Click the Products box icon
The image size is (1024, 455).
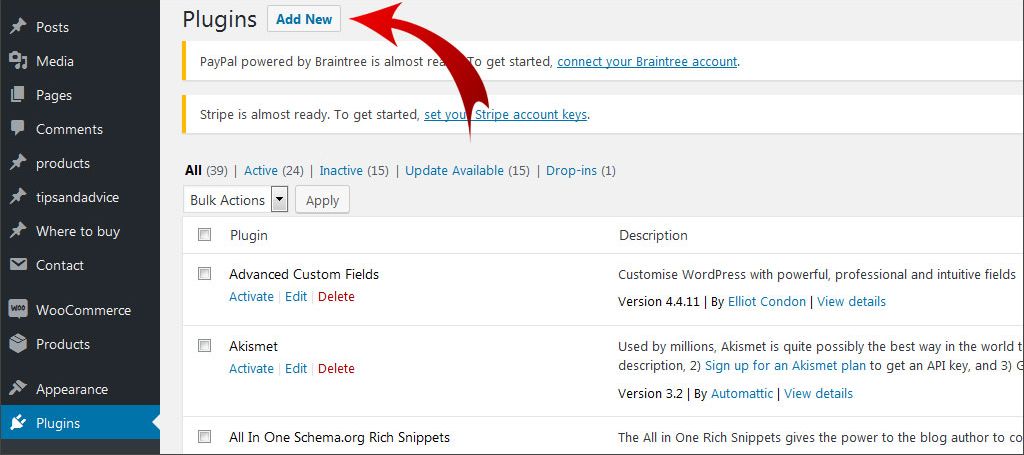[17, 344]
